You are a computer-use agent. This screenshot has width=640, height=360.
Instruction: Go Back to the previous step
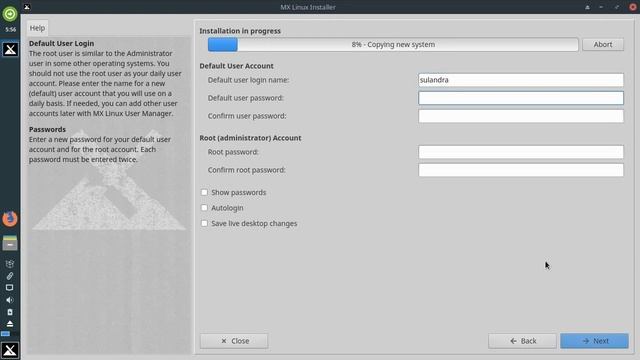point(522,341)
